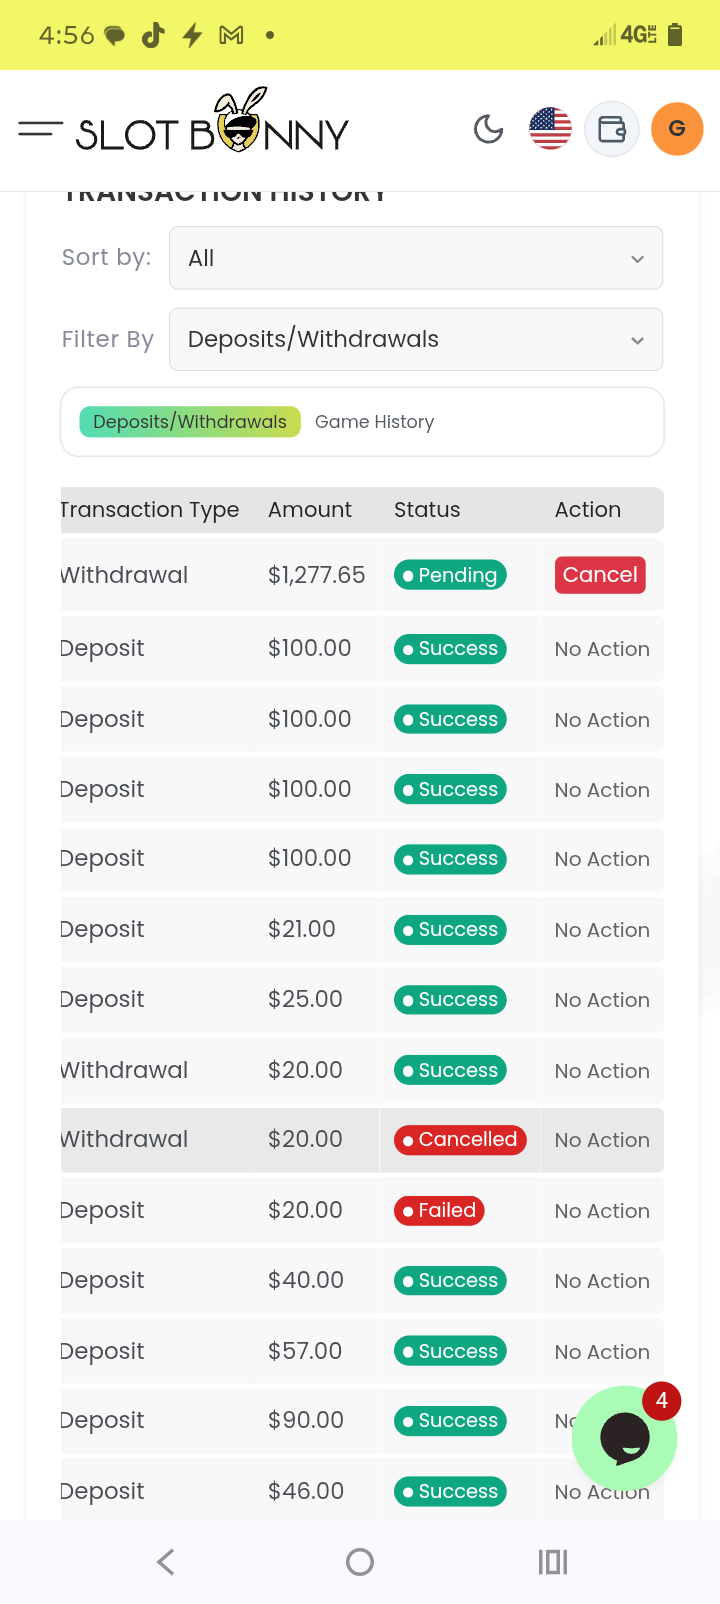The image size is (720, 1604).
Task: Open the wallet icon
Action: coord(612,129)
